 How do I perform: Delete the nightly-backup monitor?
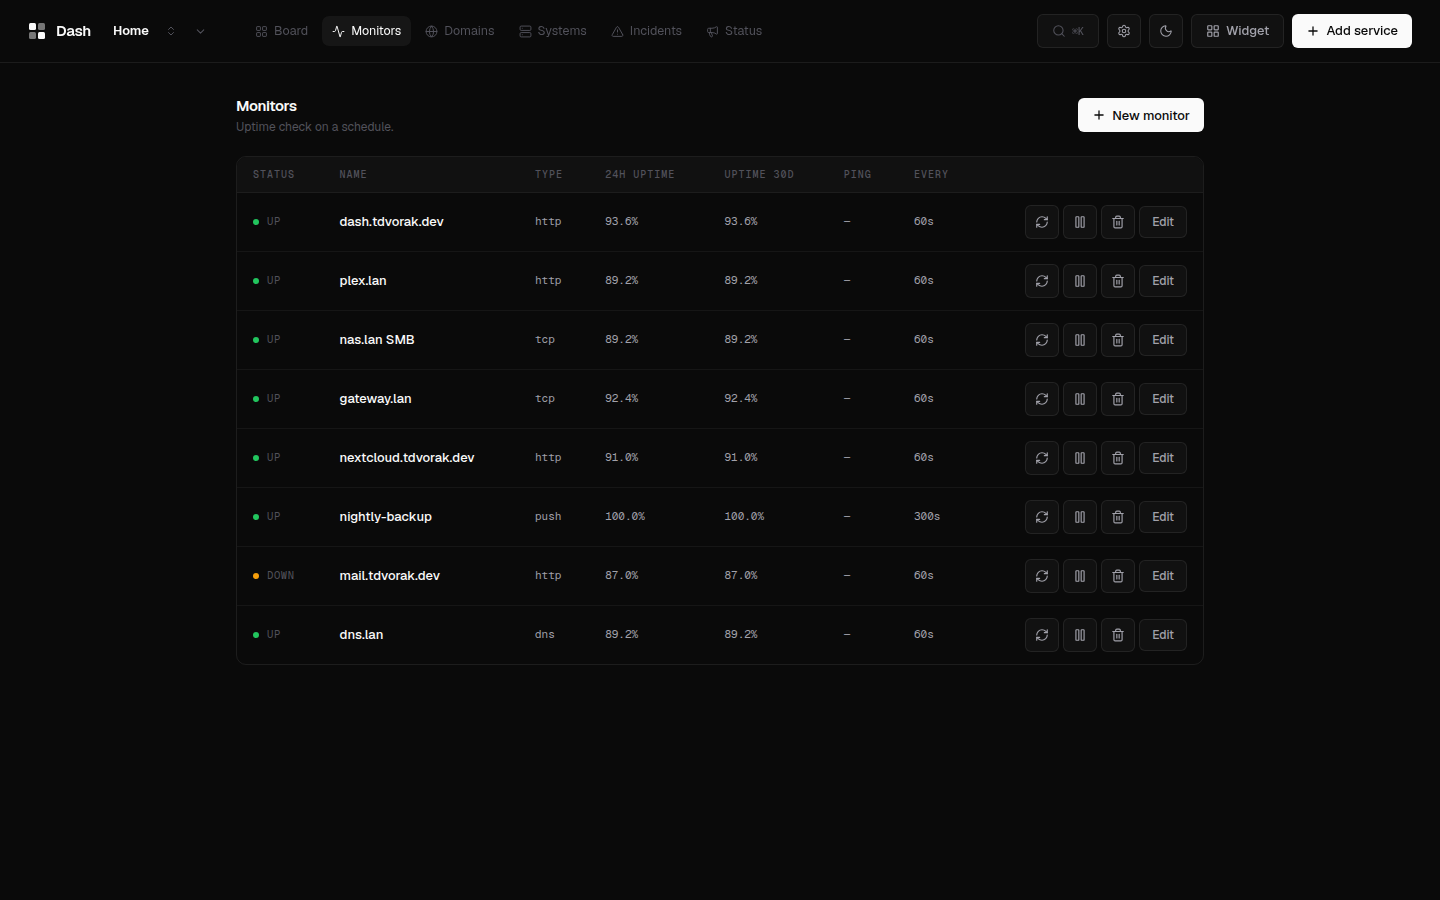[x=1118, y=517]
